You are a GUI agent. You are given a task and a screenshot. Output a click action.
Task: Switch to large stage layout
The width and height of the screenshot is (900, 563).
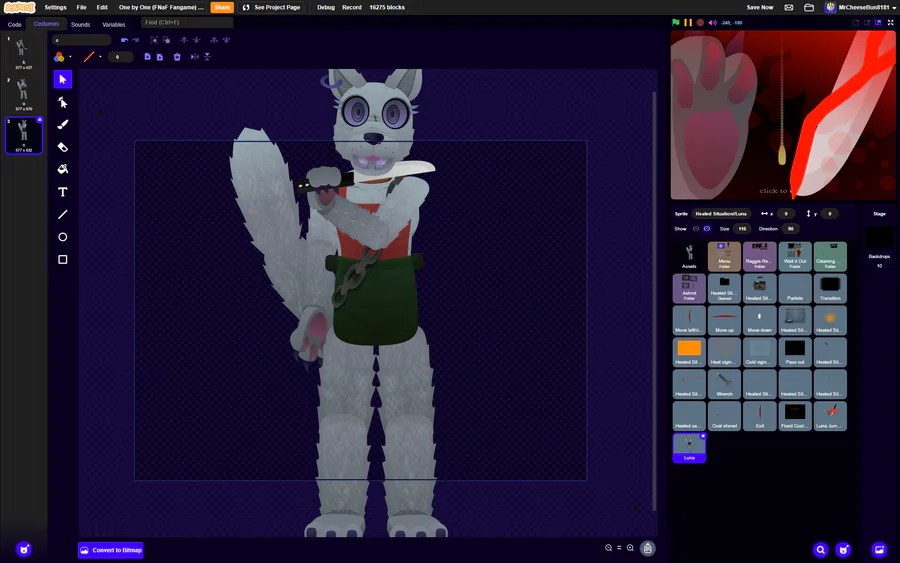(x=878, y=22)
